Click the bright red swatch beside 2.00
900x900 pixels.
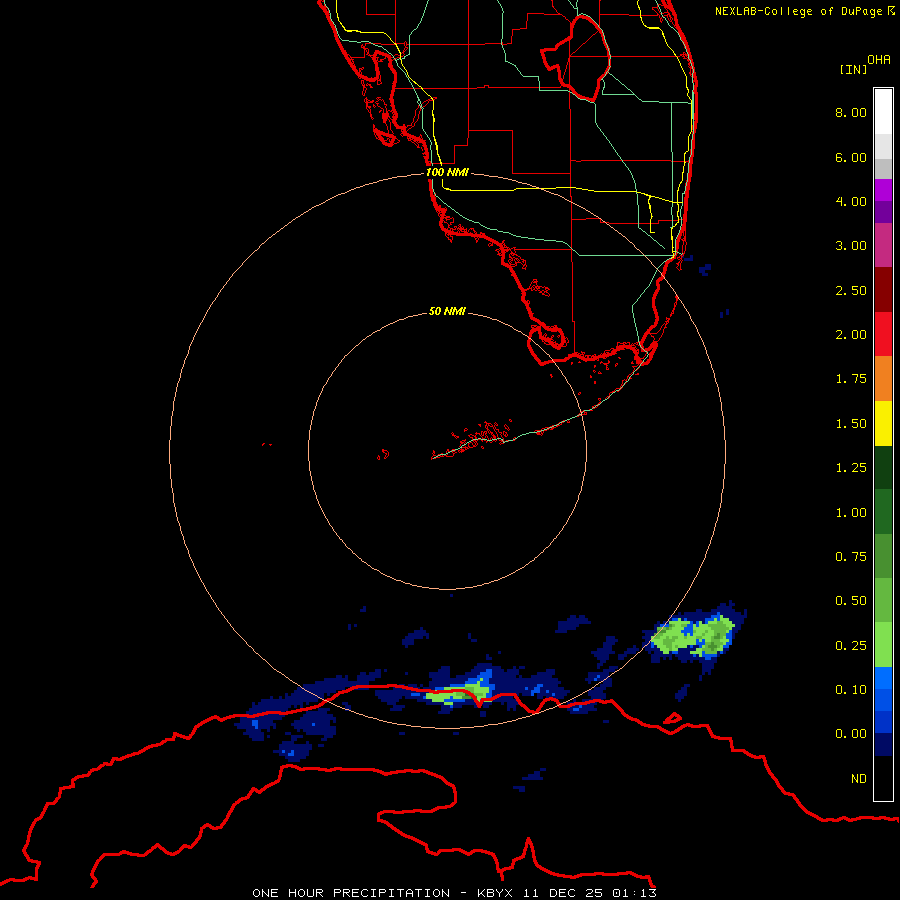pyautogui.click(x=883, y=334)
